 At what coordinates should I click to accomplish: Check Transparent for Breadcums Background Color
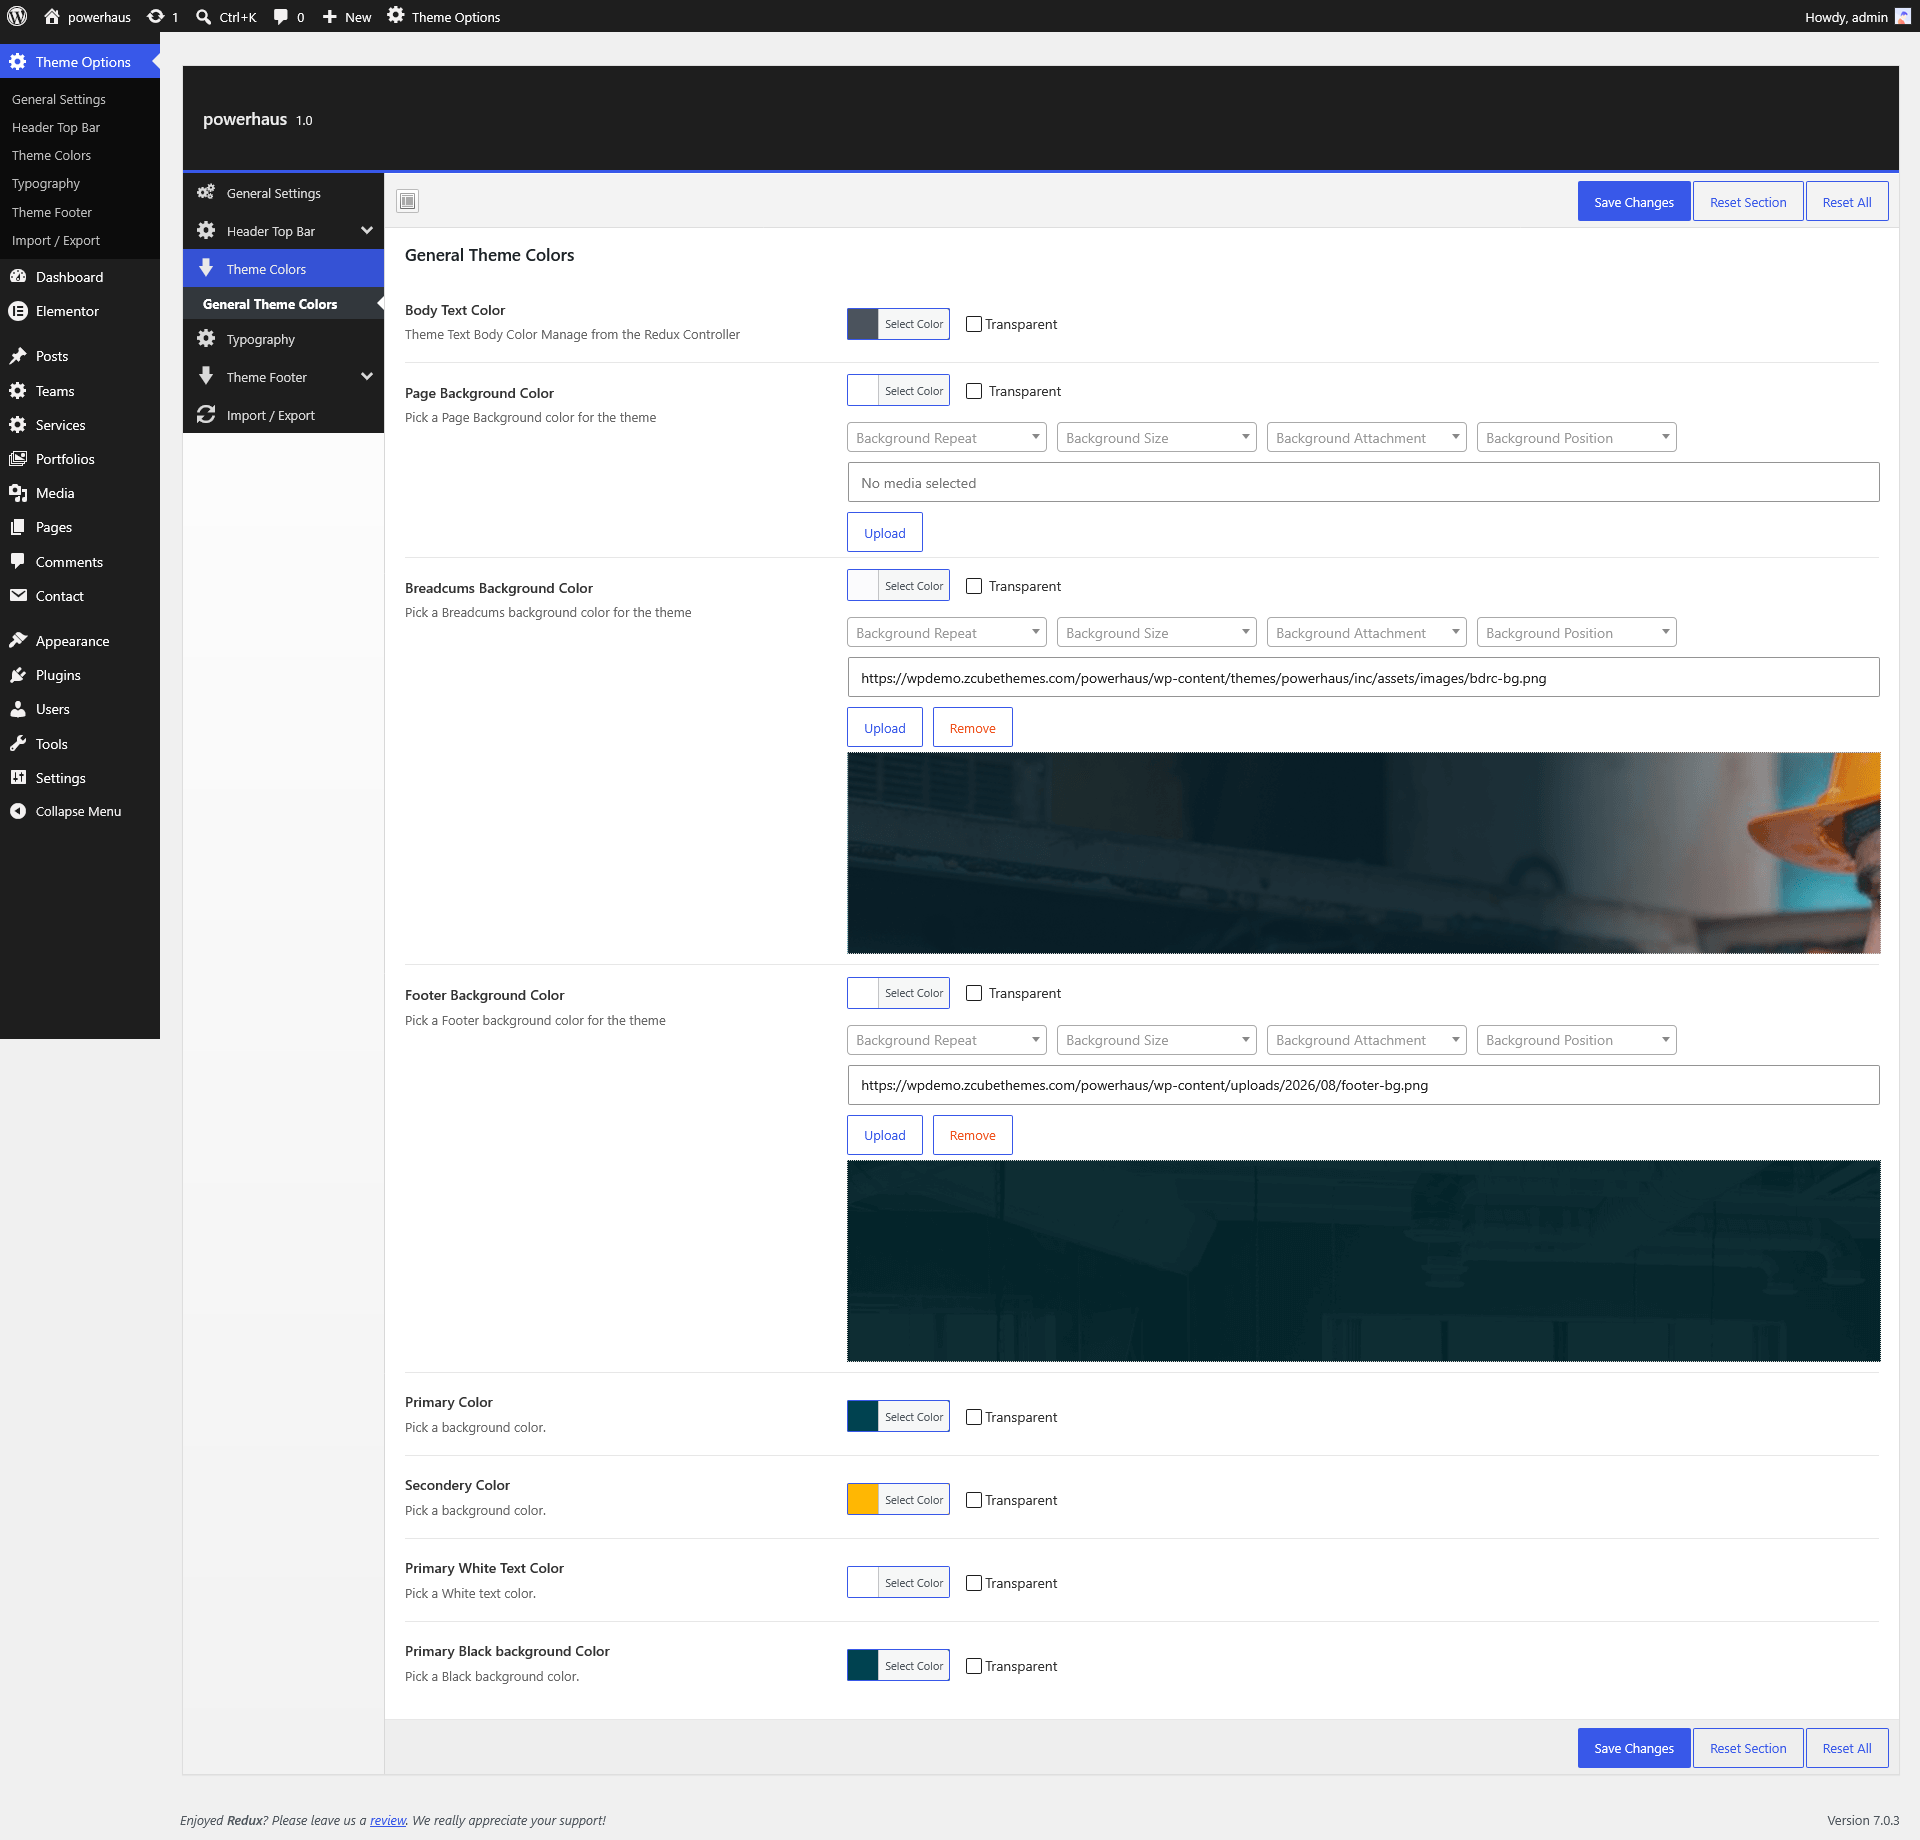click(x=974, y=586)
